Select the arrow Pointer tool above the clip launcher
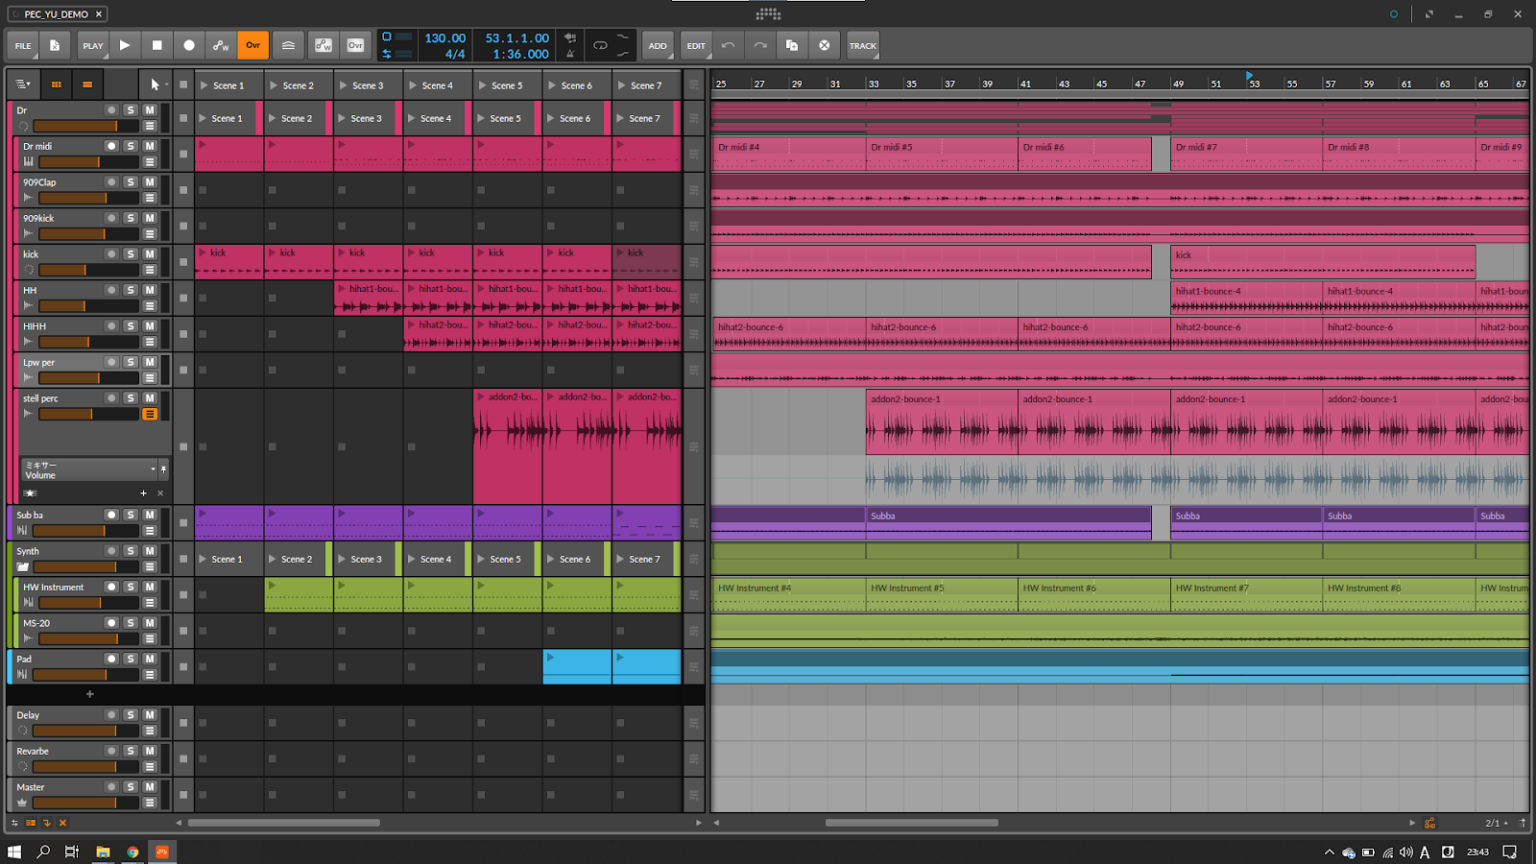Image resolution: width=1536 pixels, height=864 pixels. (x=155, y=84)
